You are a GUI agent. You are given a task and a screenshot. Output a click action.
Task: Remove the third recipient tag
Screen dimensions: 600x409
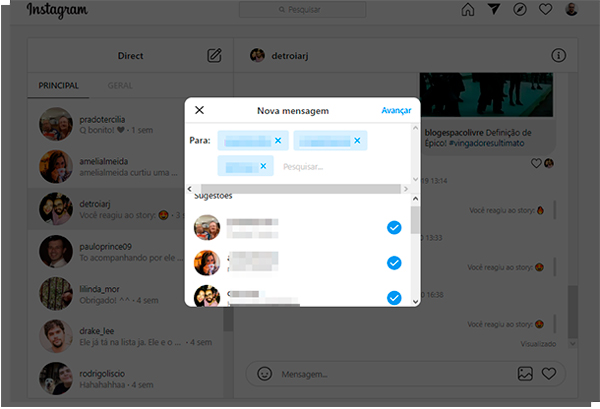tap(263, 166)
